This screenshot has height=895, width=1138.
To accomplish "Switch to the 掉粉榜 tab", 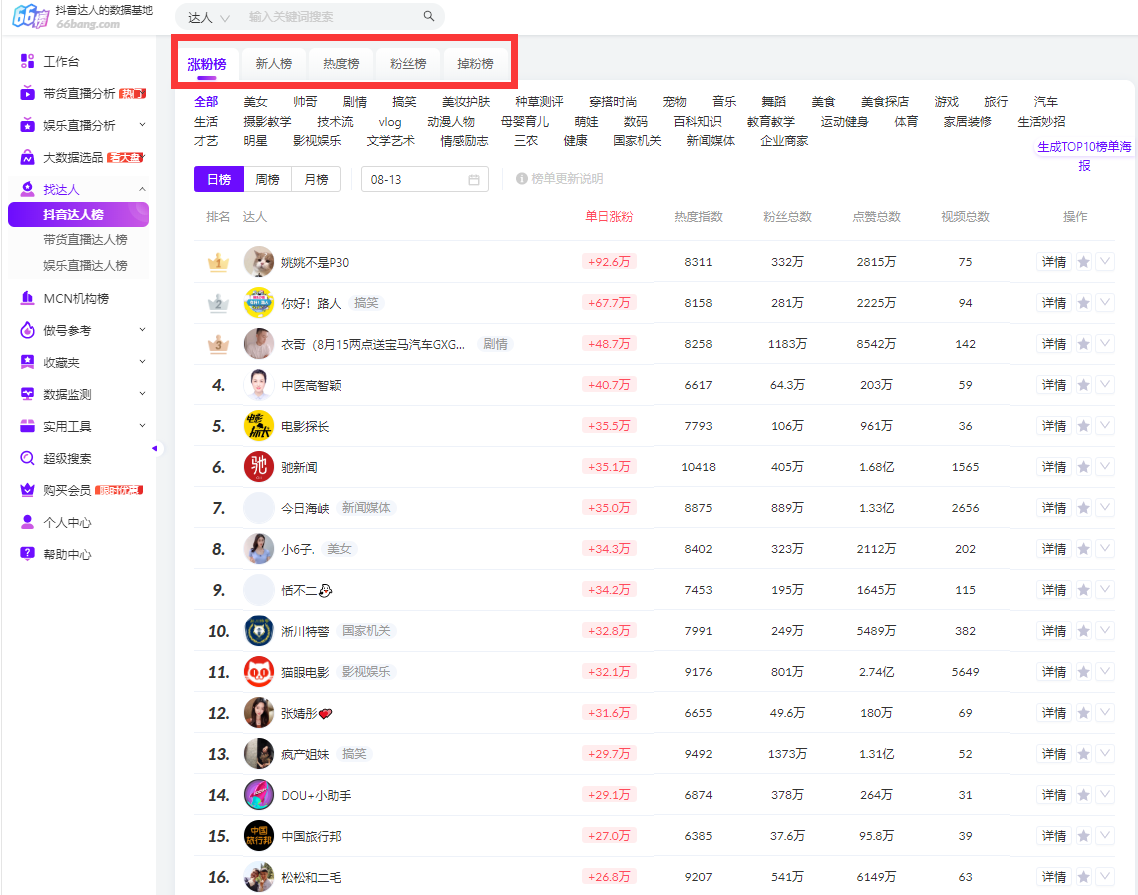I will tap(475, 64).
